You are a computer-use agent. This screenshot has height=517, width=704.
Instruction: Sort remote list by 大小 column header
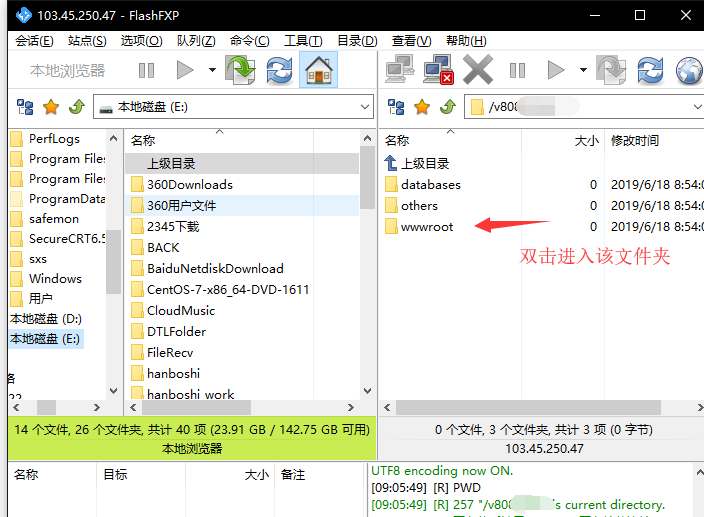click(586, 140)
